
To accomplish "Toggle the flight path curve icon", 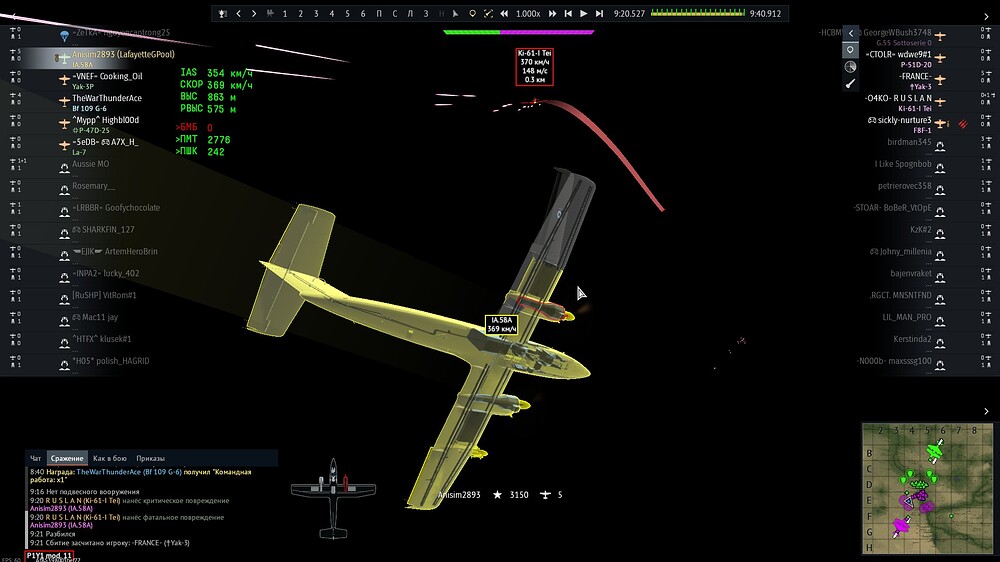I will click(x=488, y=13).
